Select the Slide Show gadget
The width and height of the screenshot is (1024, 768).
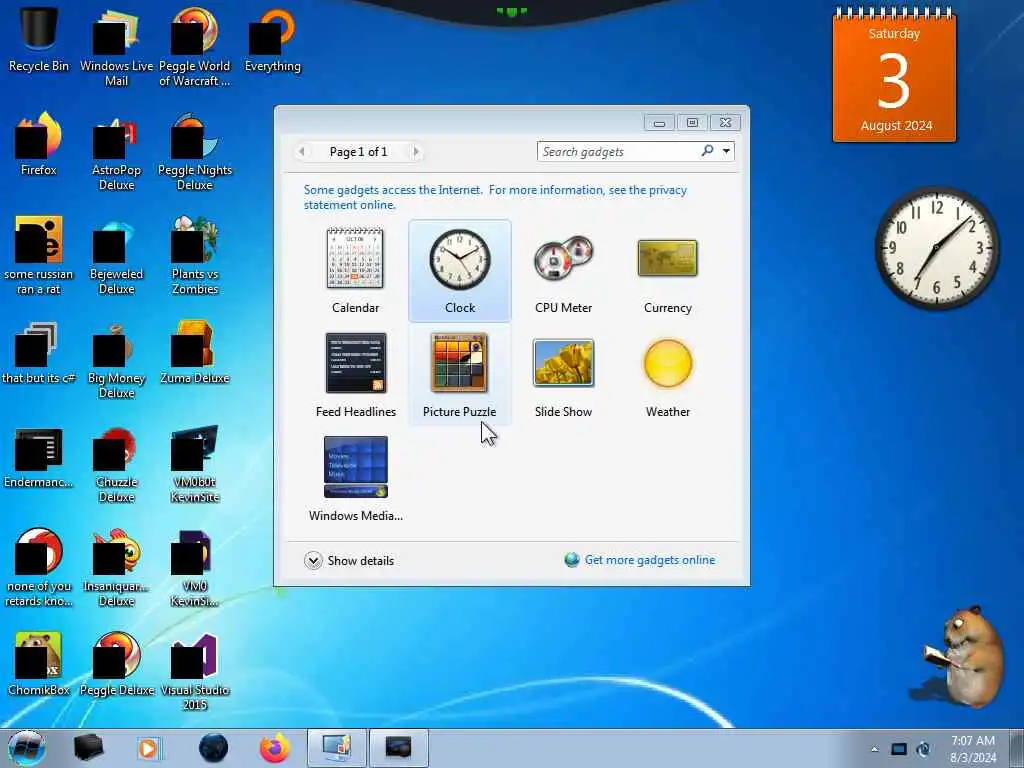(564, 375)
